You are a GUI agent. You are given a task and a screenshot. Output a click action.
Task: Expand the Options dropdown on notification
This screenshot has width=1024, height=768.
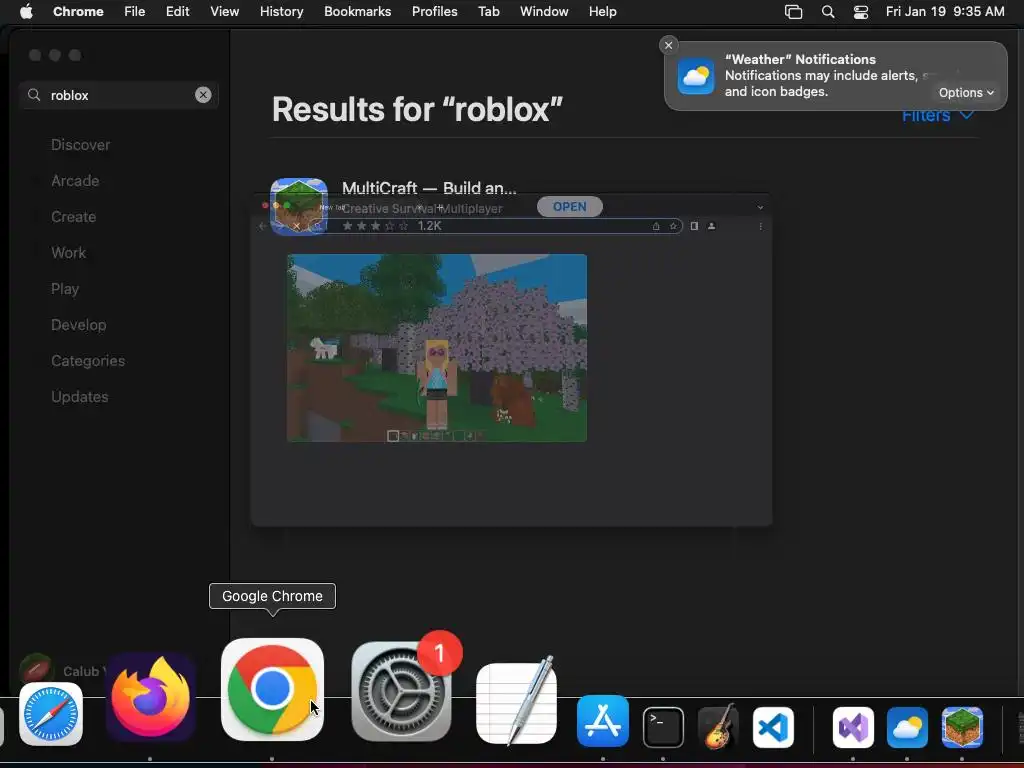pyautogui.click(x=966, y=92)
